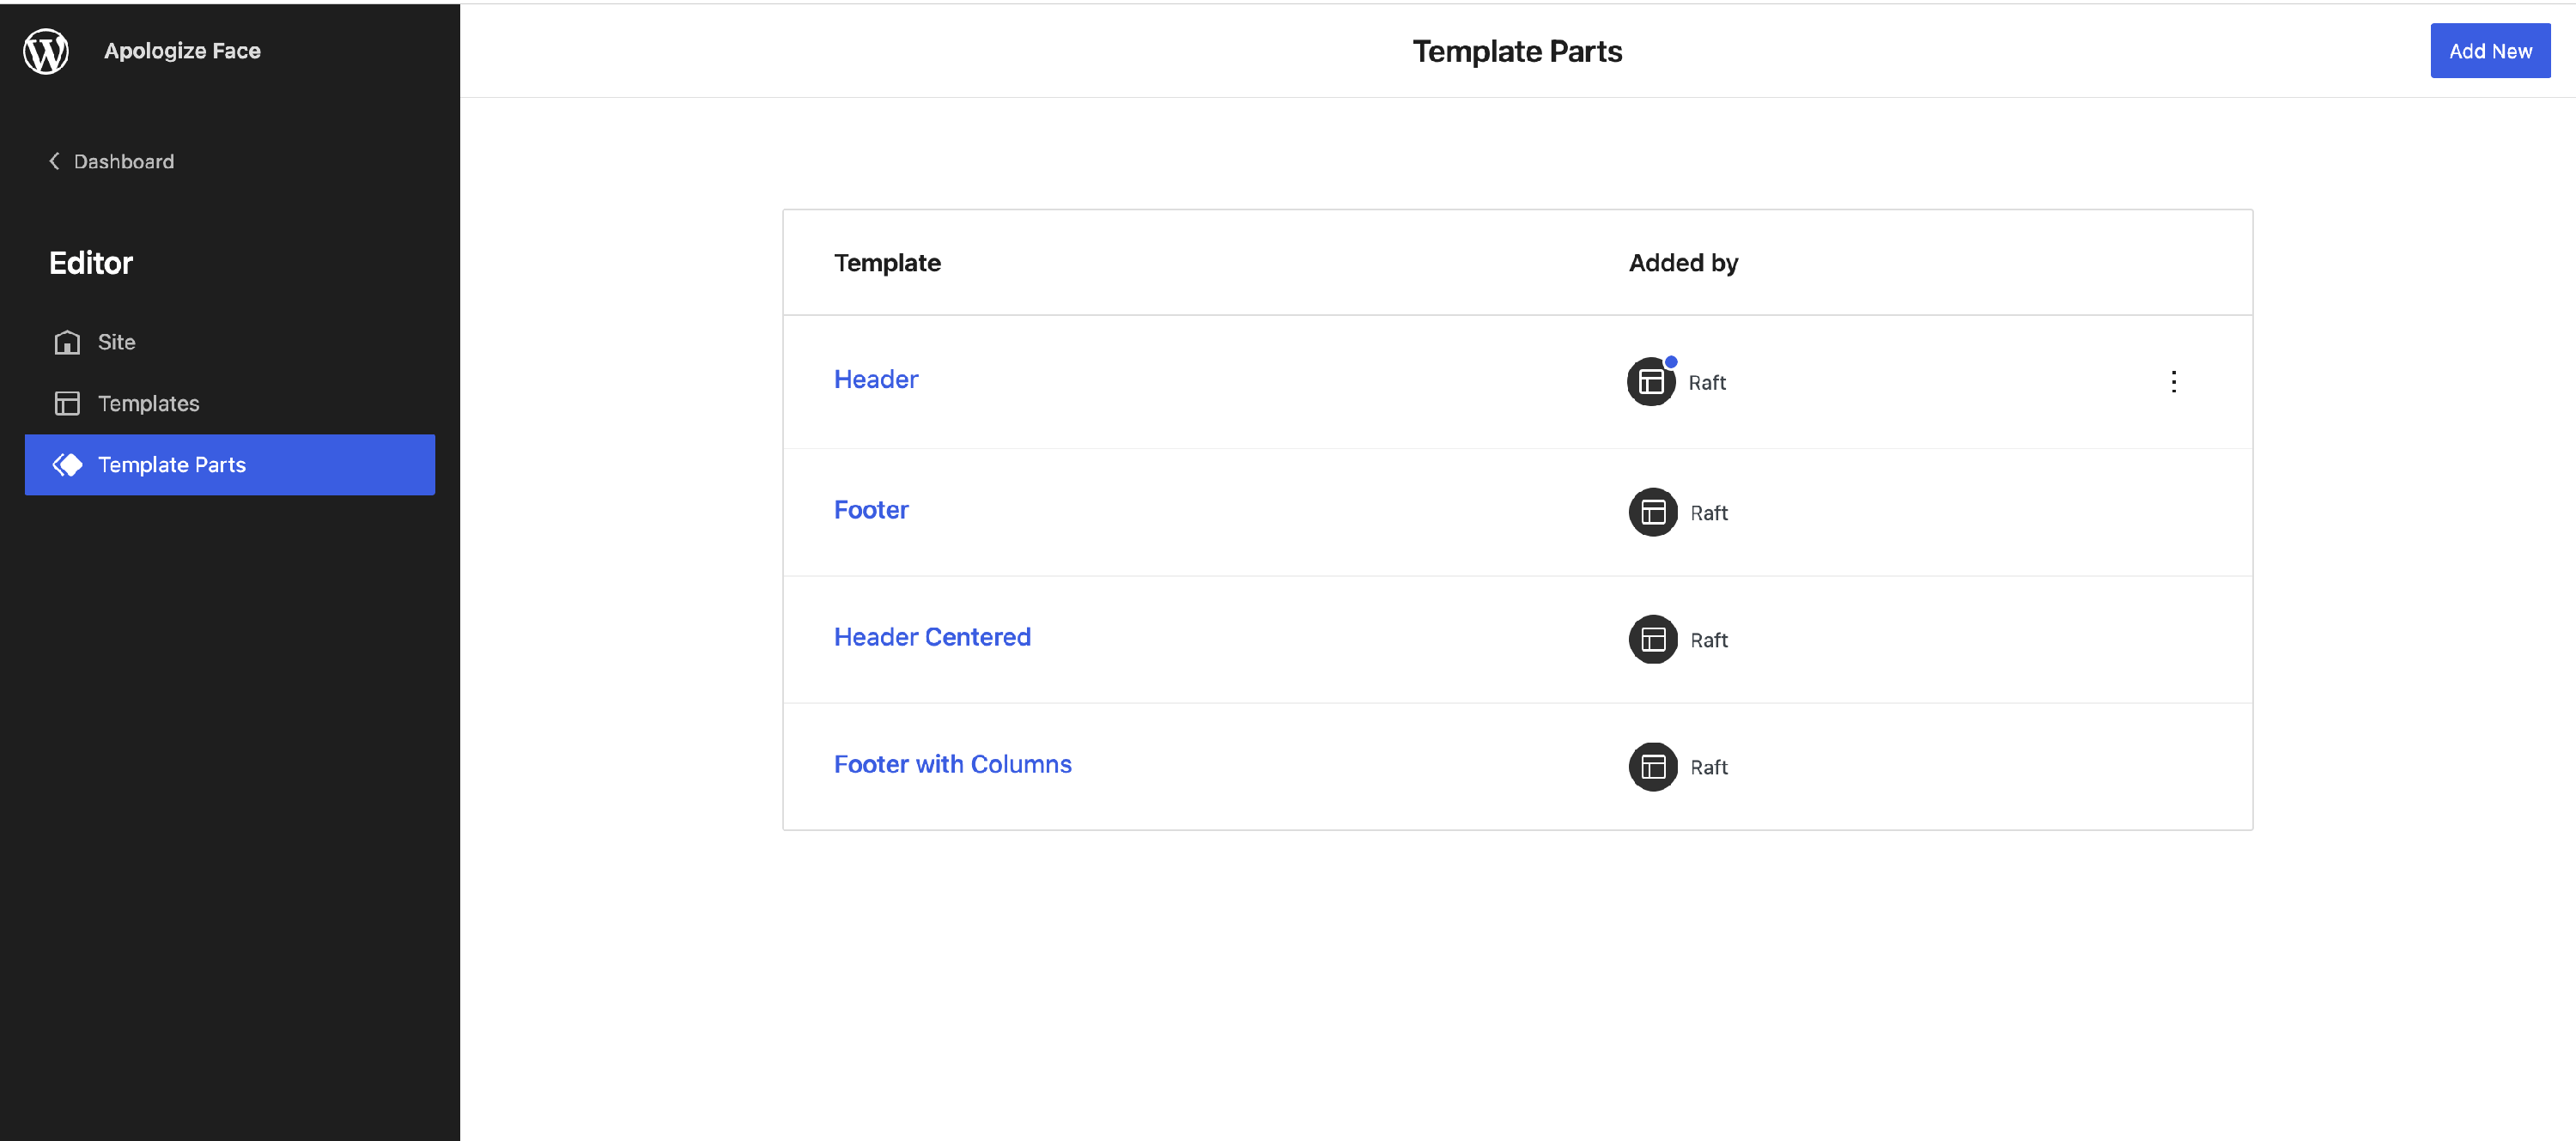
Task: Open the Header Centered template part
Action: 932,636
